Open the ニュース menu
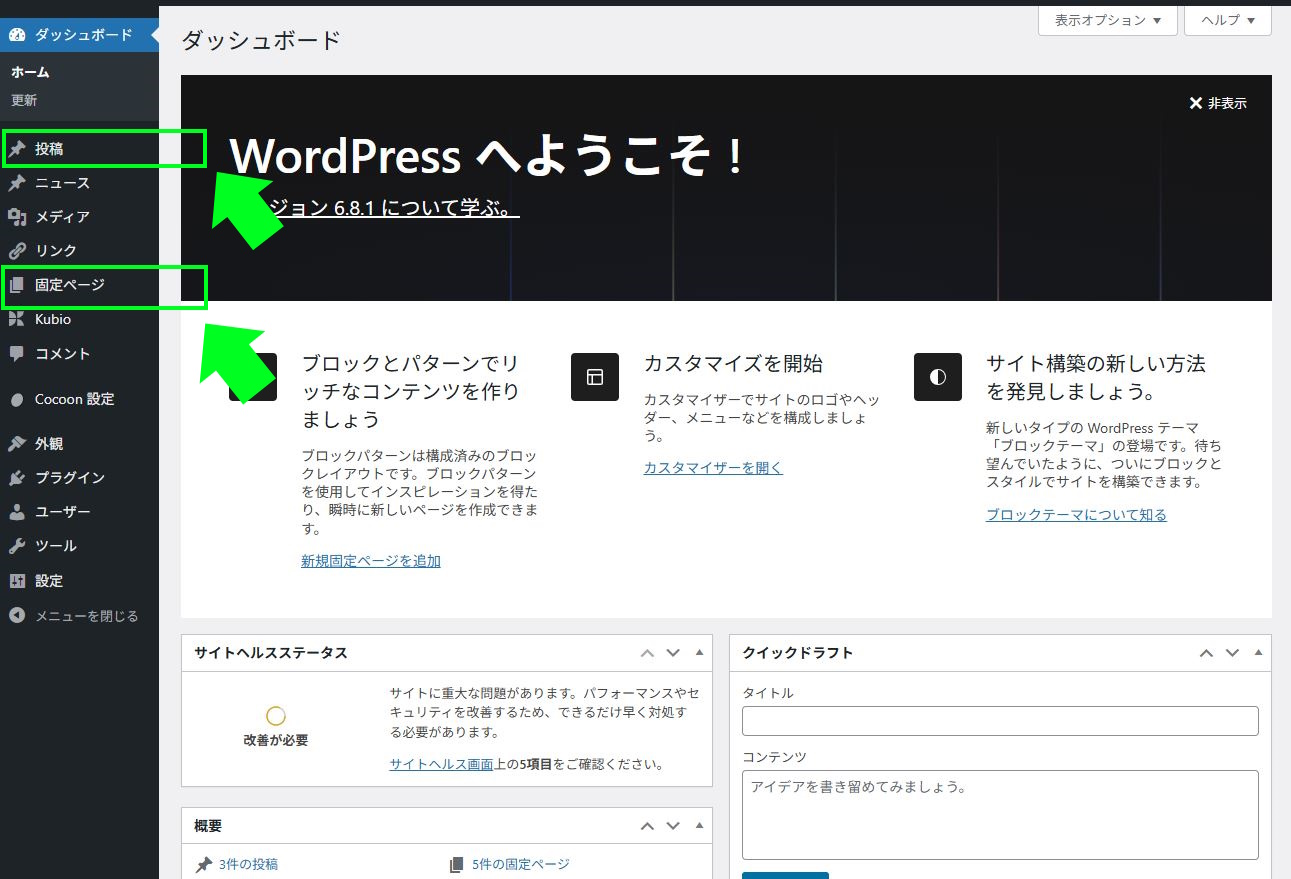The height and width of the screenshot is (879, 1291). tap(79, 183)
